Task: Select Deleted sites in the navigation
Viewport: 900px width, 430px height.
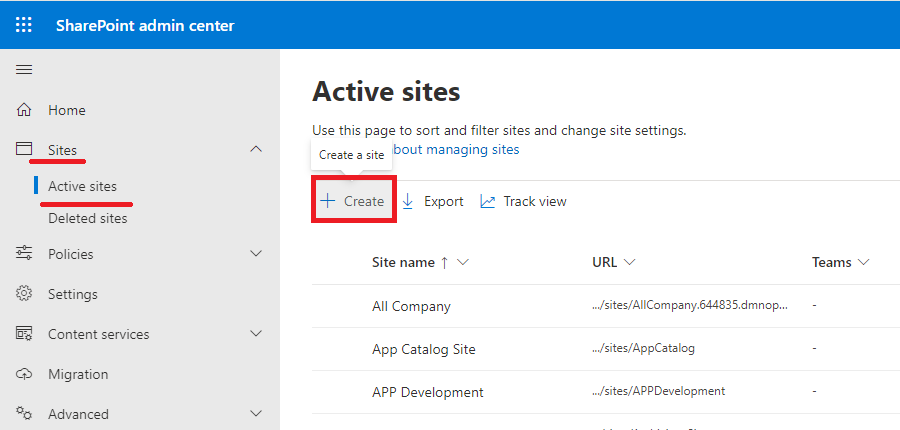Action: pyautogui.click(x=88, y=219)
